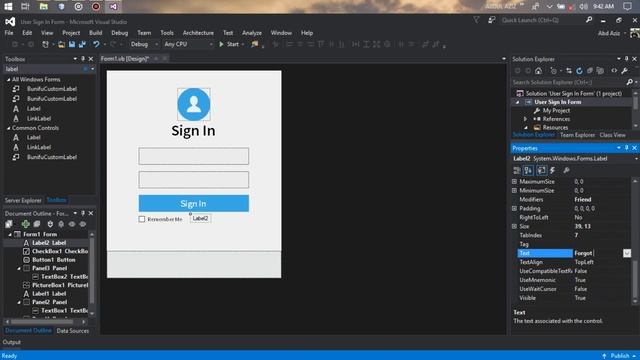Image resolution: width=640 pixels, height=360 pixels.
Task: Click the Solution Explorer Refresh icon
Action: [579, 71]
